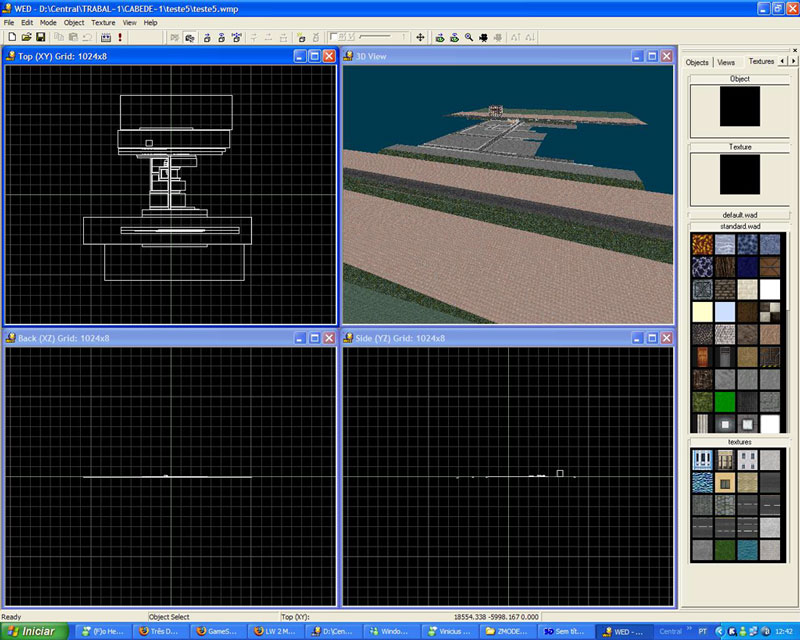Open the File menu
The image size is (800, 640).
pos(9,22)
